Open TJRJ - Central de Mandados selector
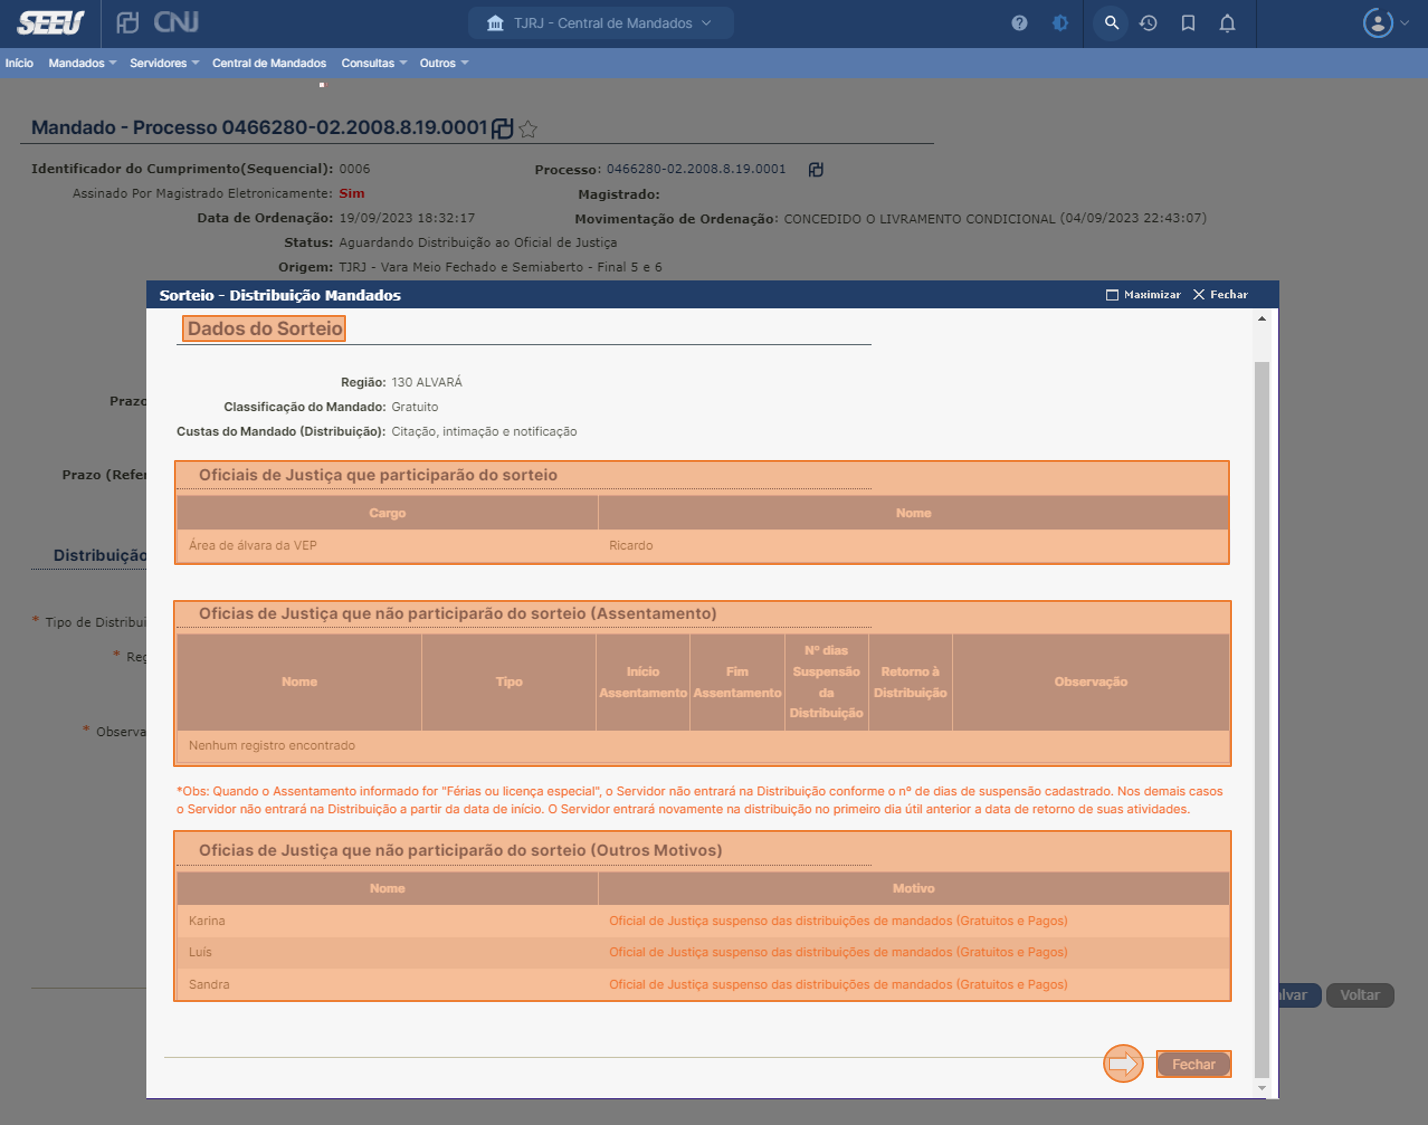The image size is (1428, 1125). [600, 23]
